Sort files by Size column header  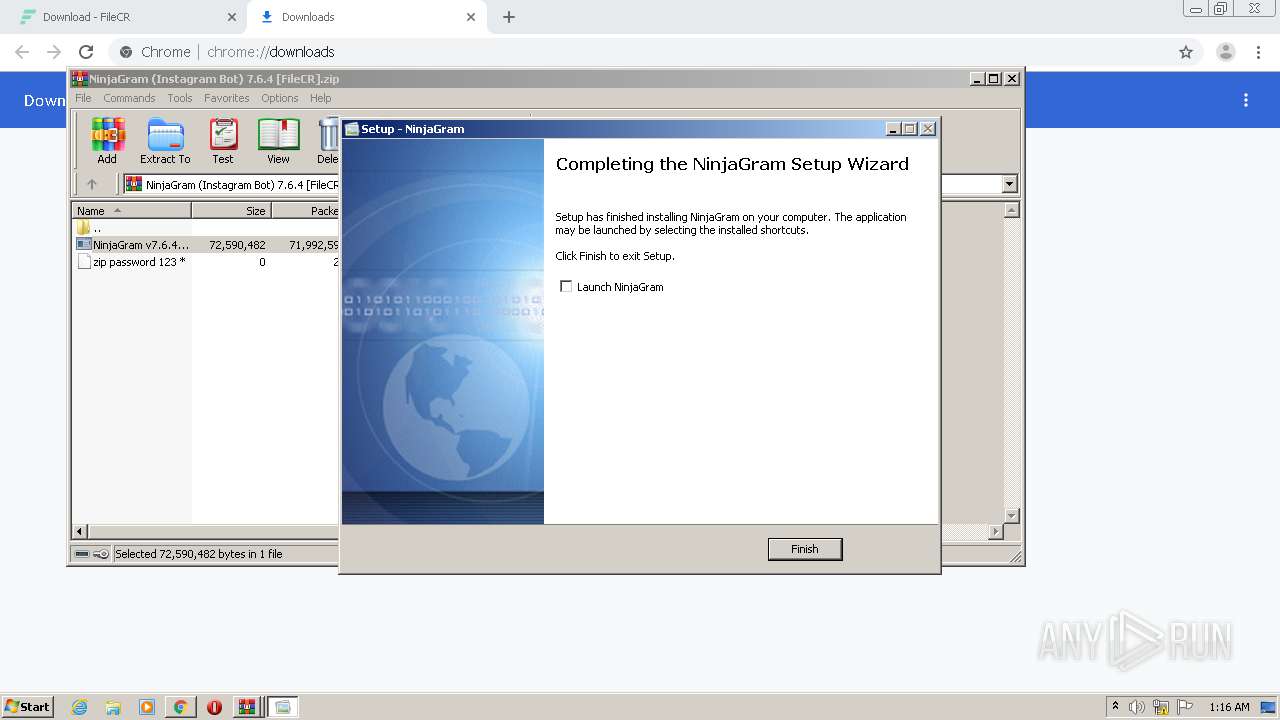tap(231, 211)
